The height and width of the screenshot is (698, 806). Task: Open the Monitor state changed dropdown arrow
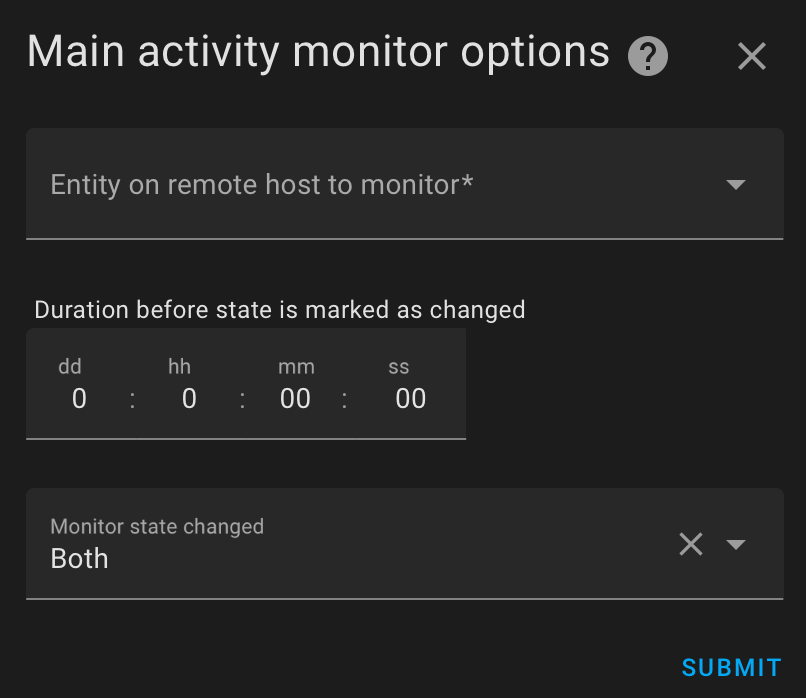(736, 544)
